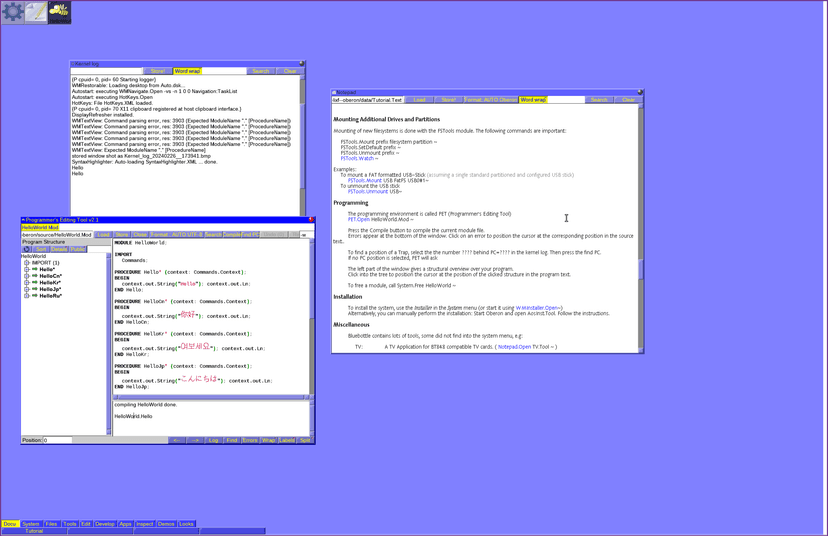The width and height of the screenshot is (828, 536).
Task: Open the notepad pencil icon in the launcher
Action: [x=36, y=12]
